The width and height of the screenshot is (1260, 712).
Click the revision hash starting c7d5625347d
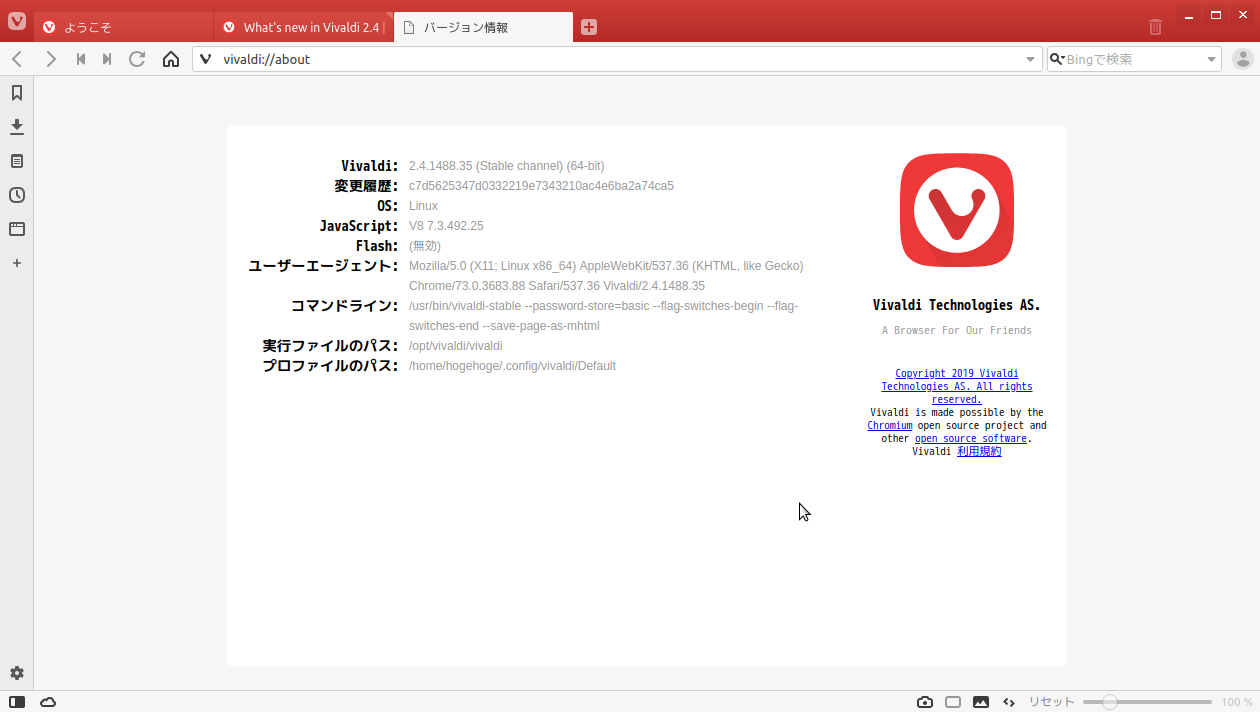pyautogui.click(x=541, y=186)
